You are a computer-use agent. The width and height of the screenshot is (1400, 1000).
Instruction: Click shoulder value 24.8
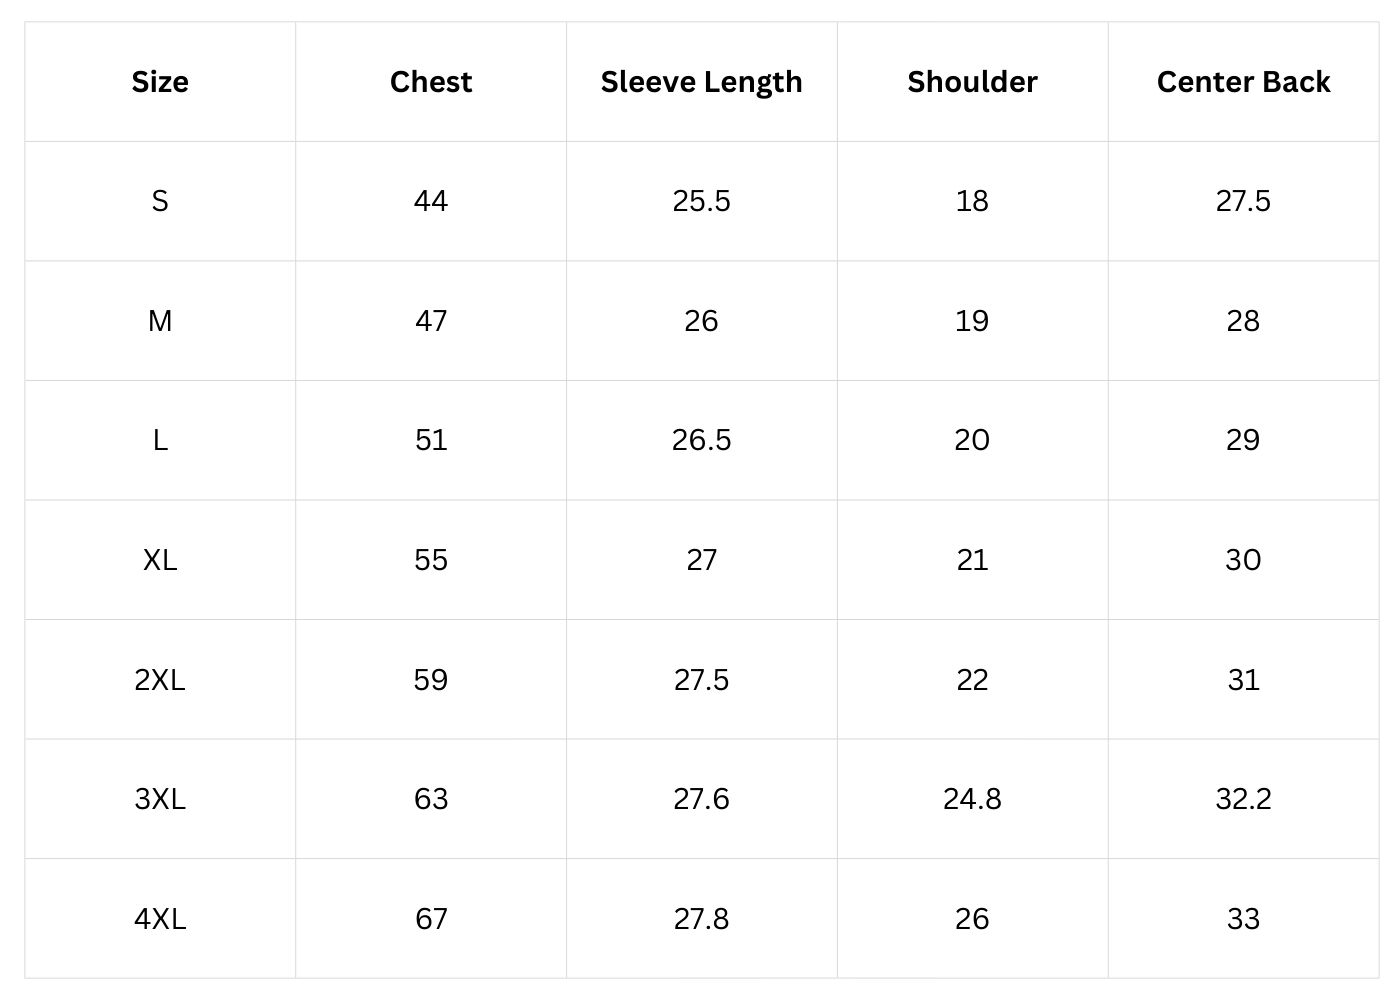tap(972, 799)
